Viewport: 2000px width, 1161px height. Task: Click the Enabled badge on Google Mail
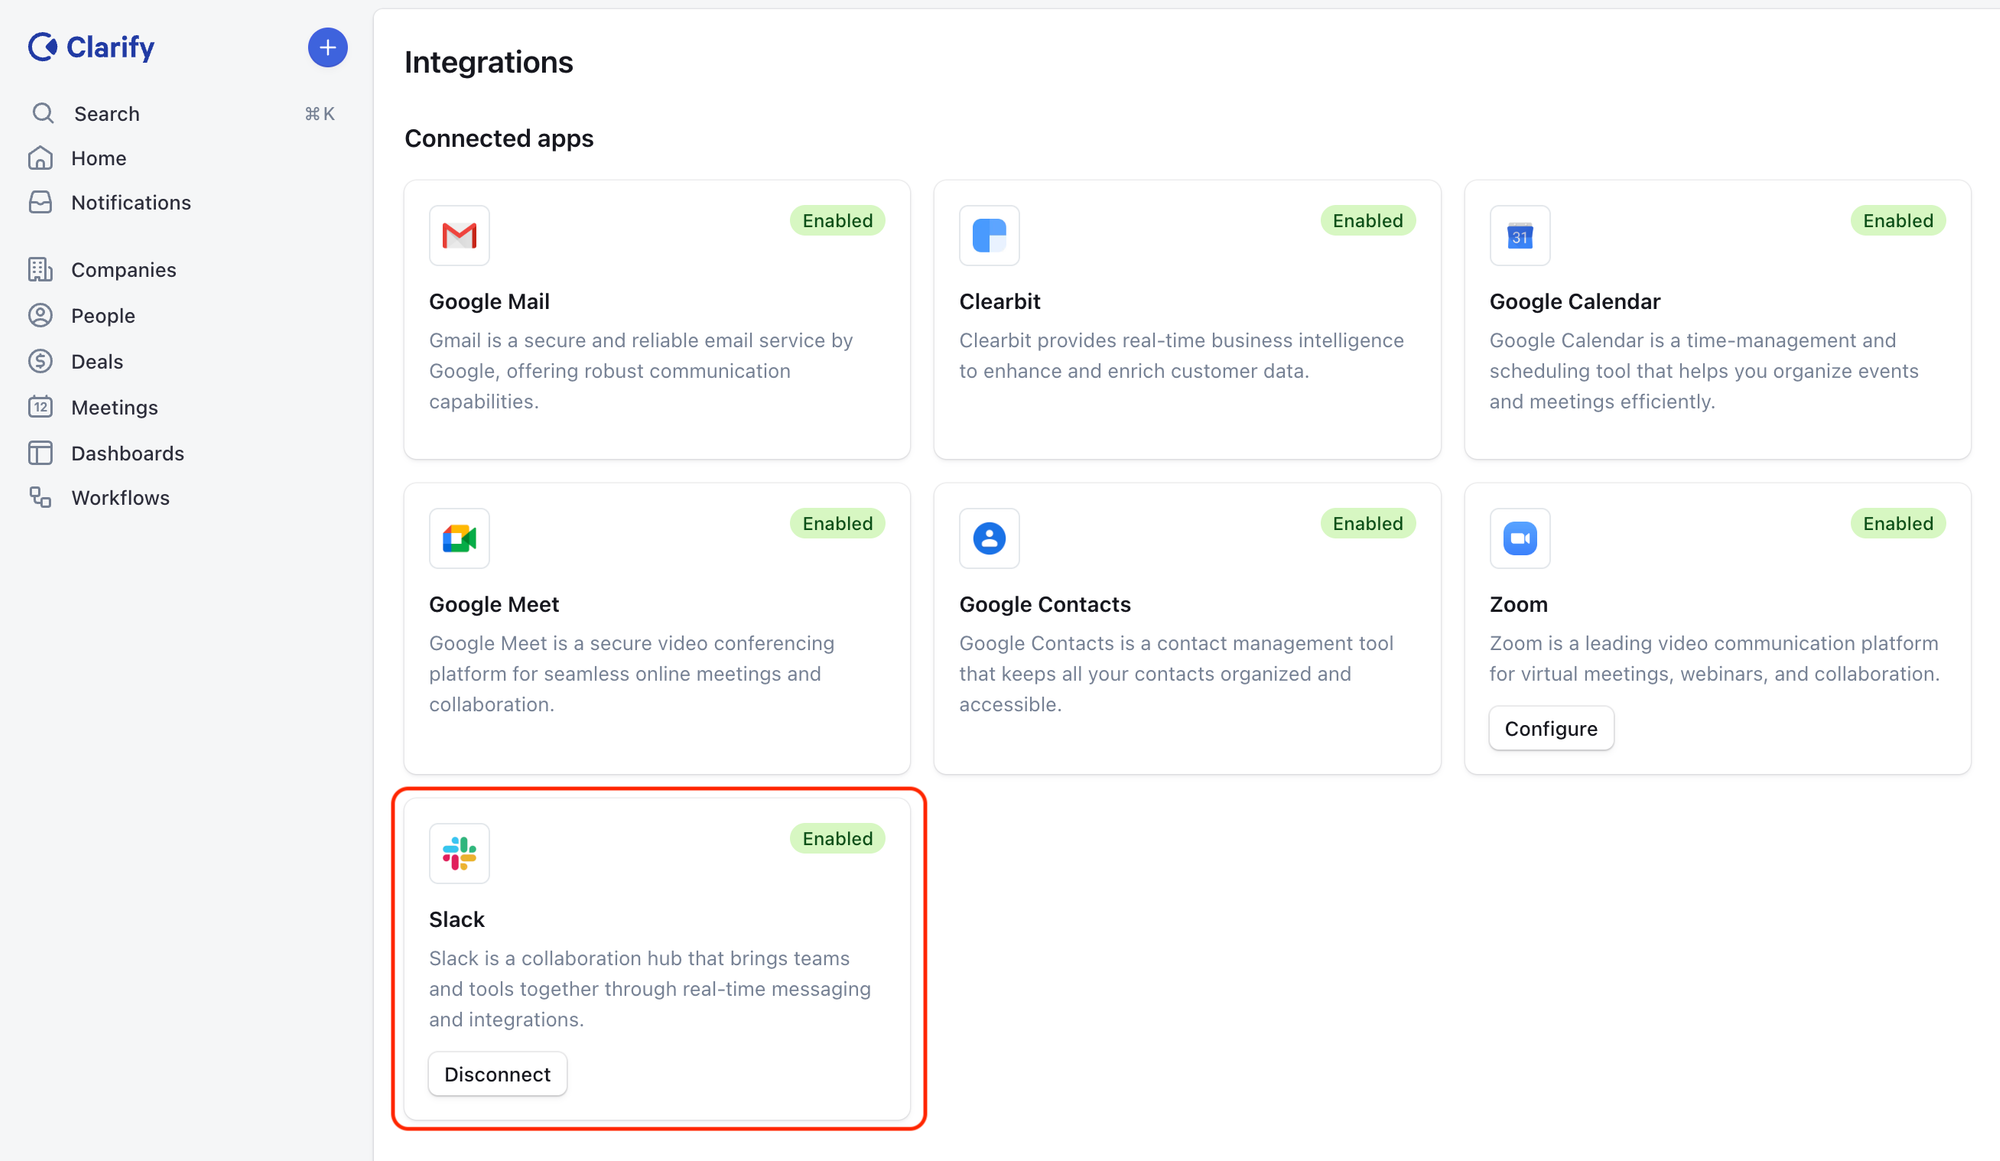837,221
